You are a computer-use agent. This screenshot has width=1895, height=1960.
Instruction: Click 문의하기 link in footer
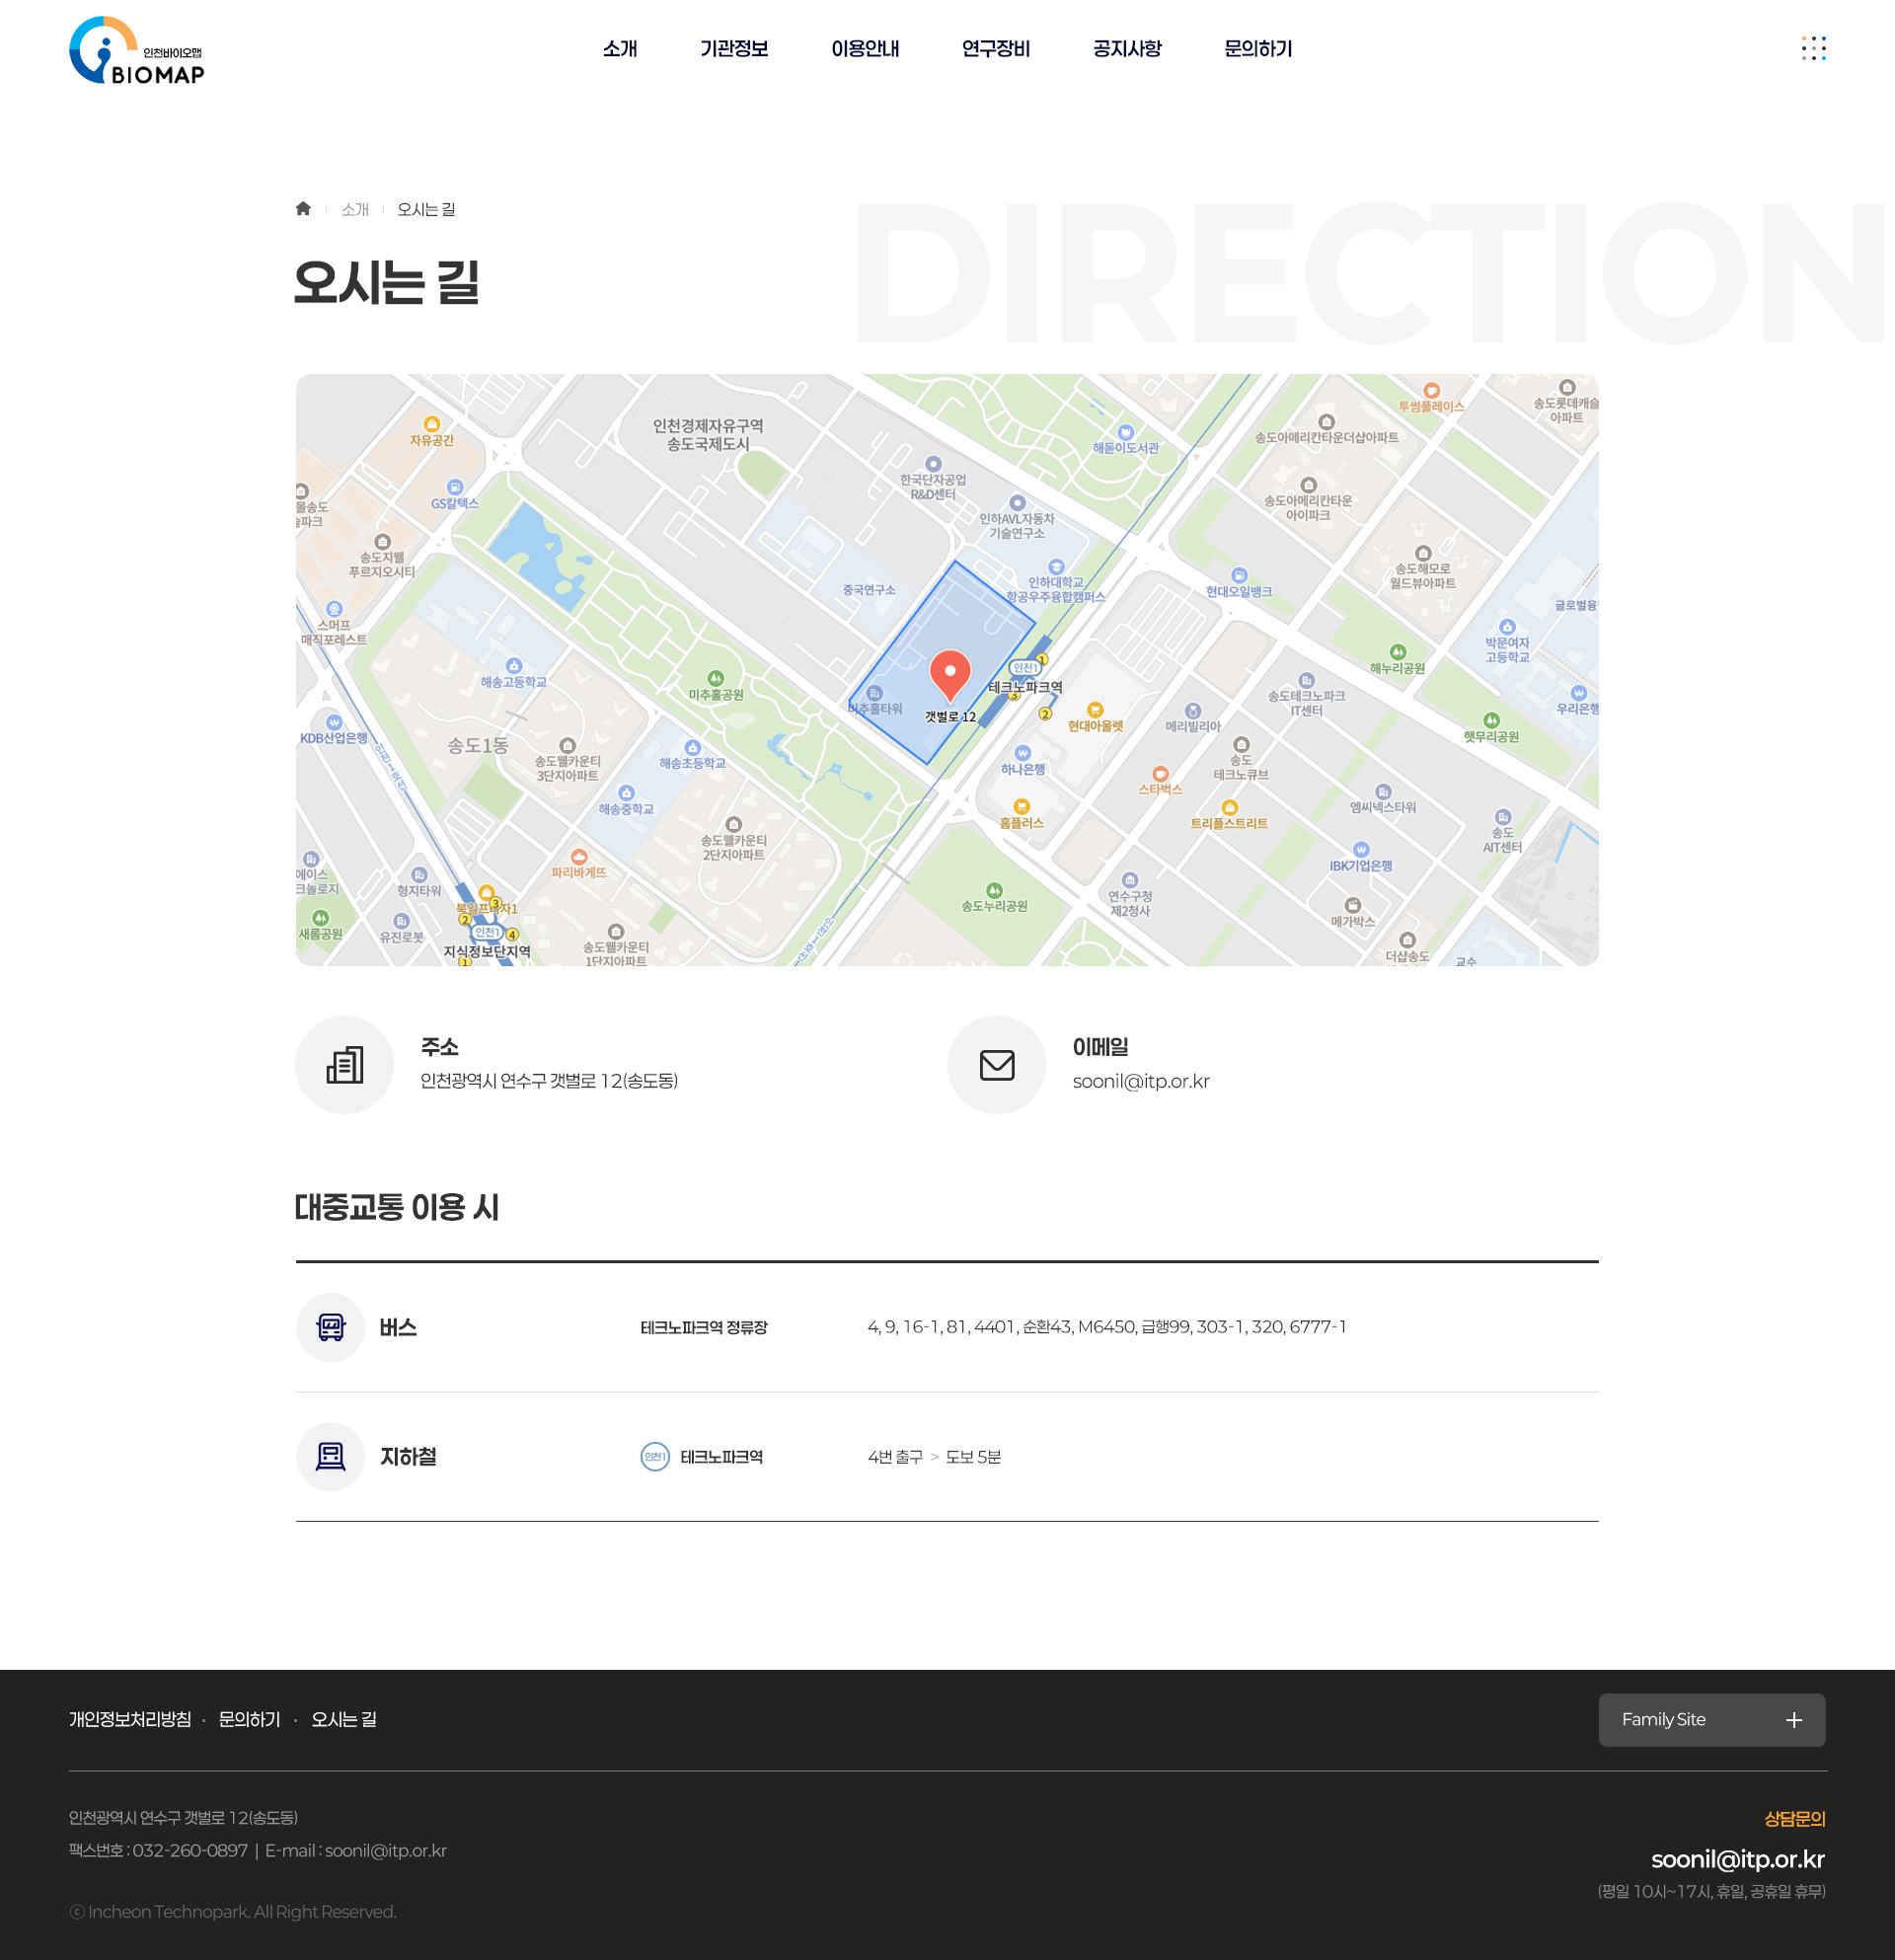249,1719
